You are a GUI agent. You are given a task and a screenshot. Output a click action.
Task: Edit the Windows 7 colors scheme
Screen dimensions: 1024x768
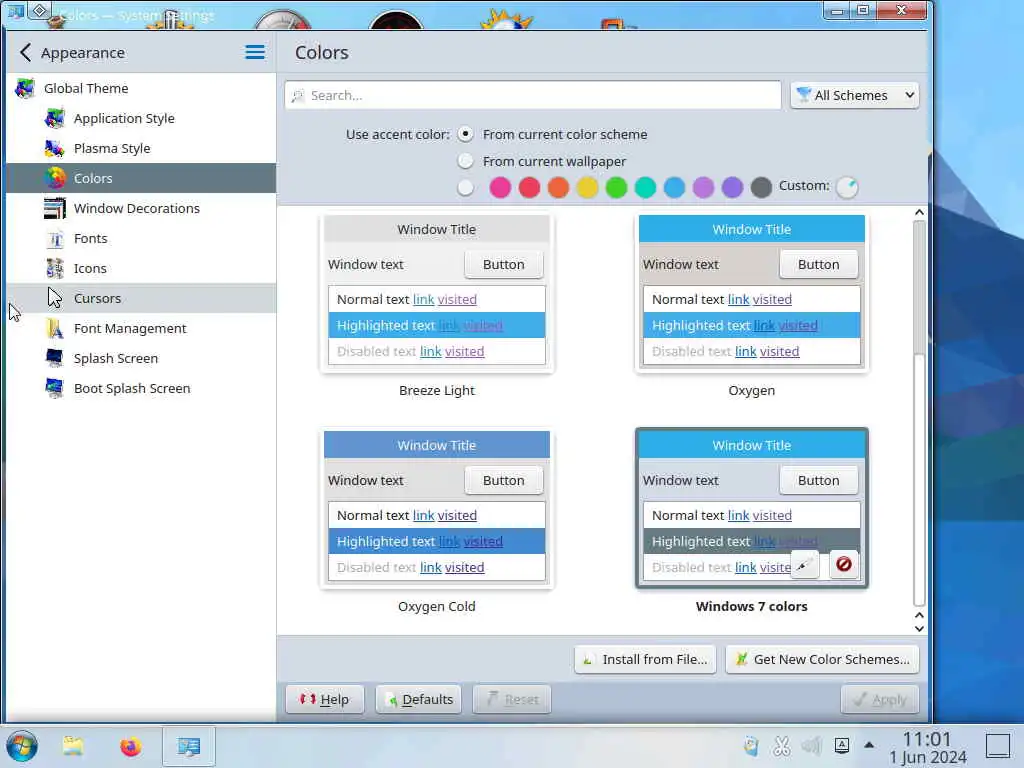tap(805, 564)
